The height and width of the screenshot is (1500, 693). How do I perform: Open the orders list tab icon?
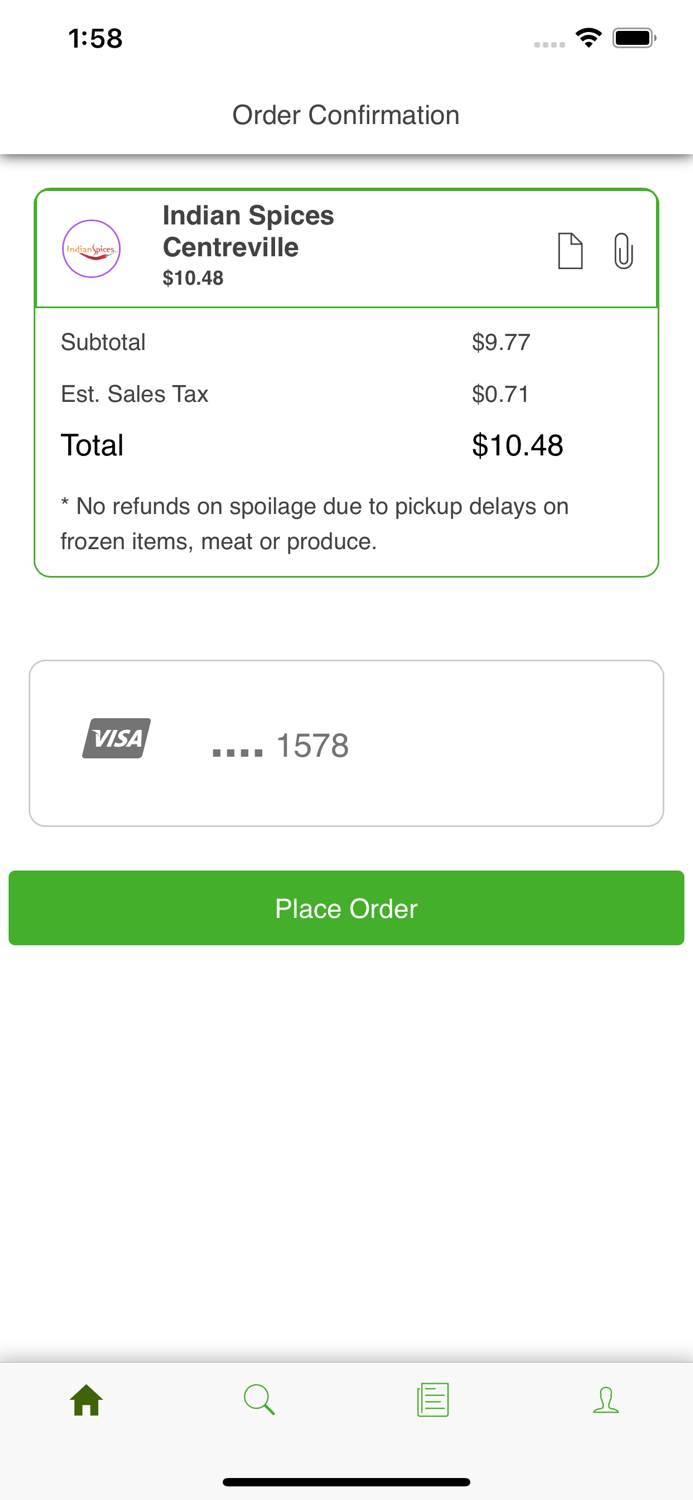pos(433,1400)
